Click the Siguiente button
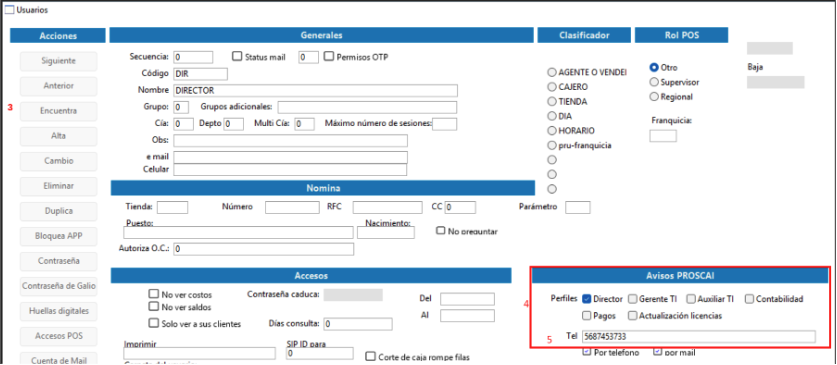Screen dimensions: 837x365 [x=59, y=61]
